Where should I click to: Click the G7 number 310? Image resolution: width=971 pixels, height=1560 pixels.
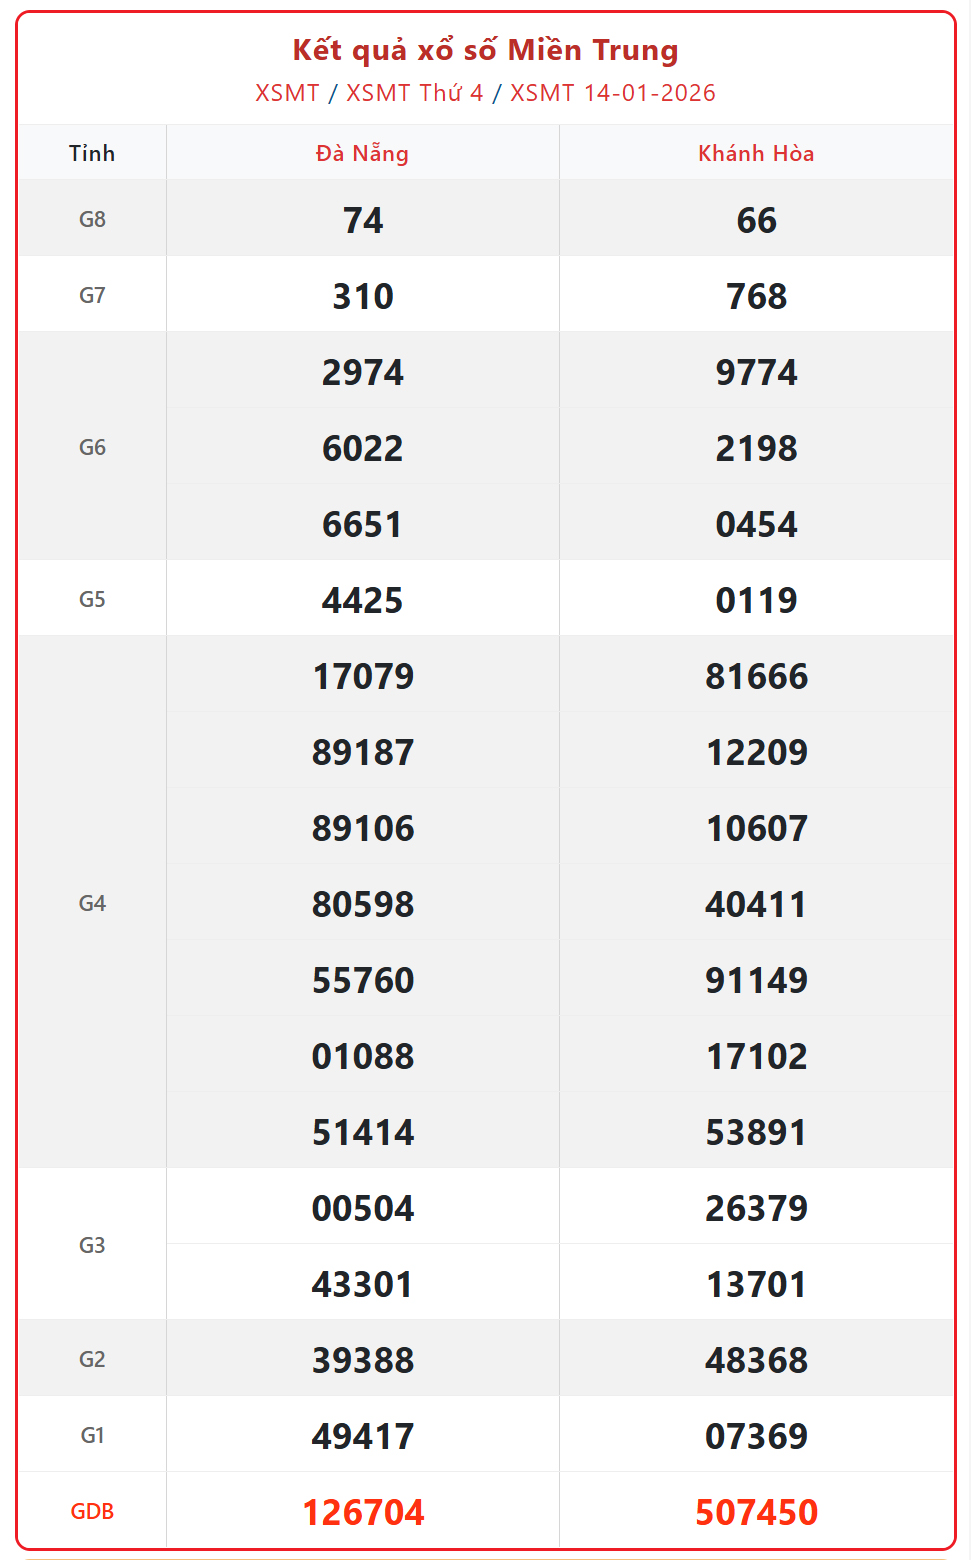363,296
